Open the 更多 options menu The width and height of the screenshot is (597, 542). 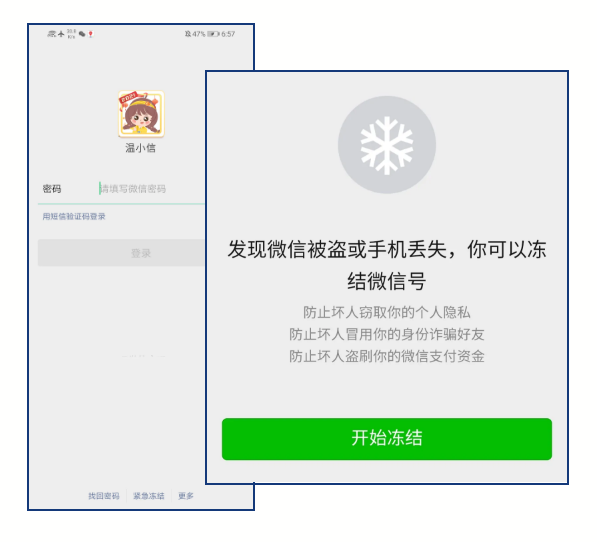[186, 496]
